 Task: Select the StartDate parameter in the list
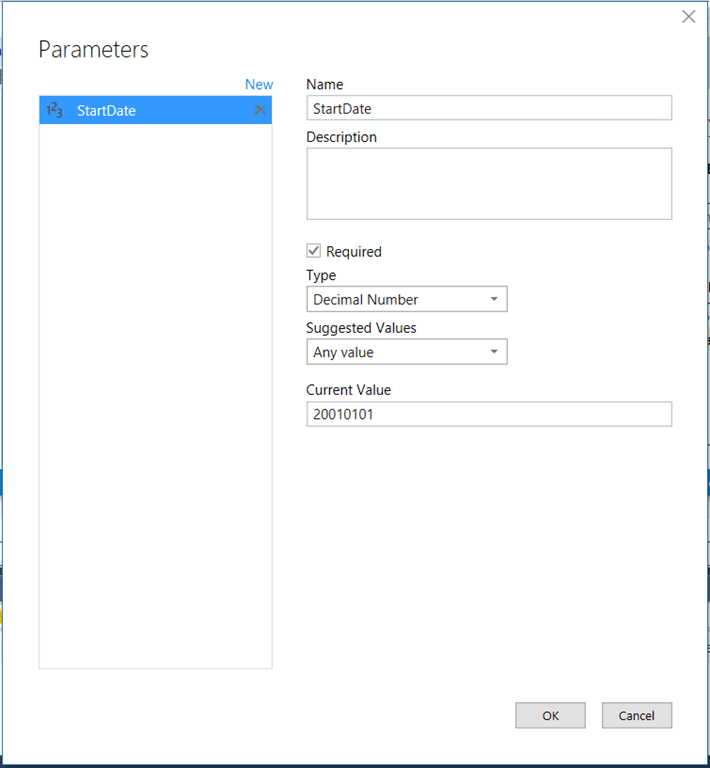pyautogui.click(x=156, y=110)
